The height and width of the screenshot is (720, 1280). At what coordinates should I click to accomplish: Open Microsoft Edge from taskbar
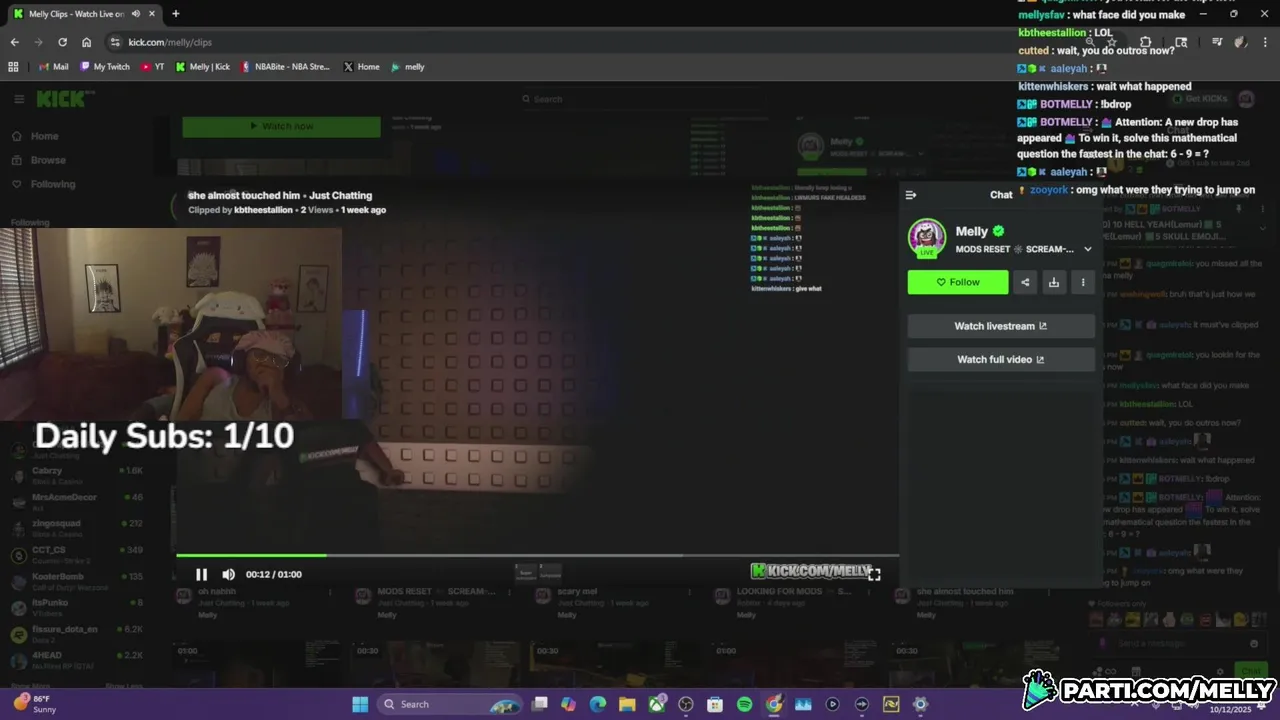[x=598, y=704]
